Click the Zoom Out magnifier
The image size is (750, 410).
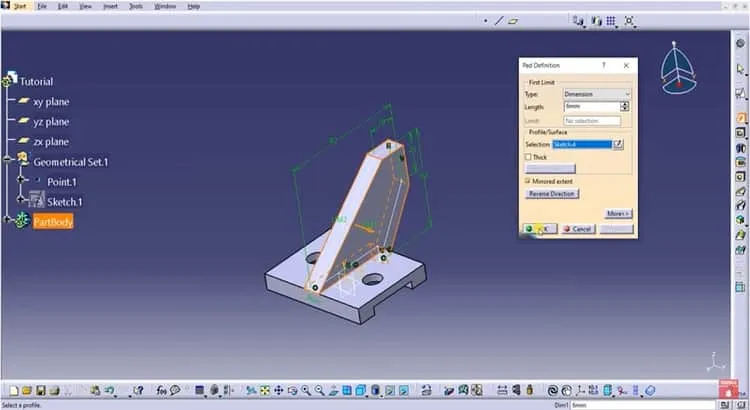point(319,391)
